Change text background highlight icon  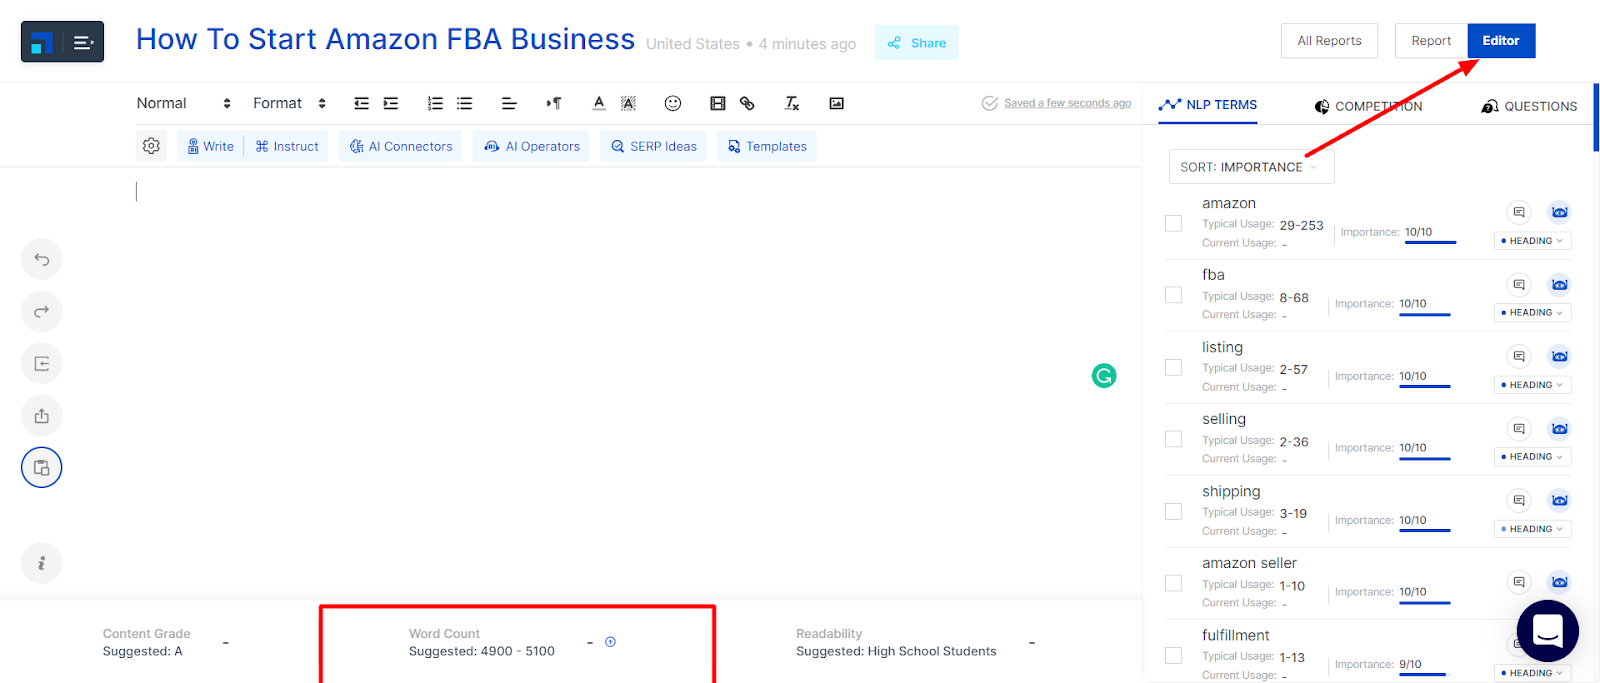click(628, 103)
